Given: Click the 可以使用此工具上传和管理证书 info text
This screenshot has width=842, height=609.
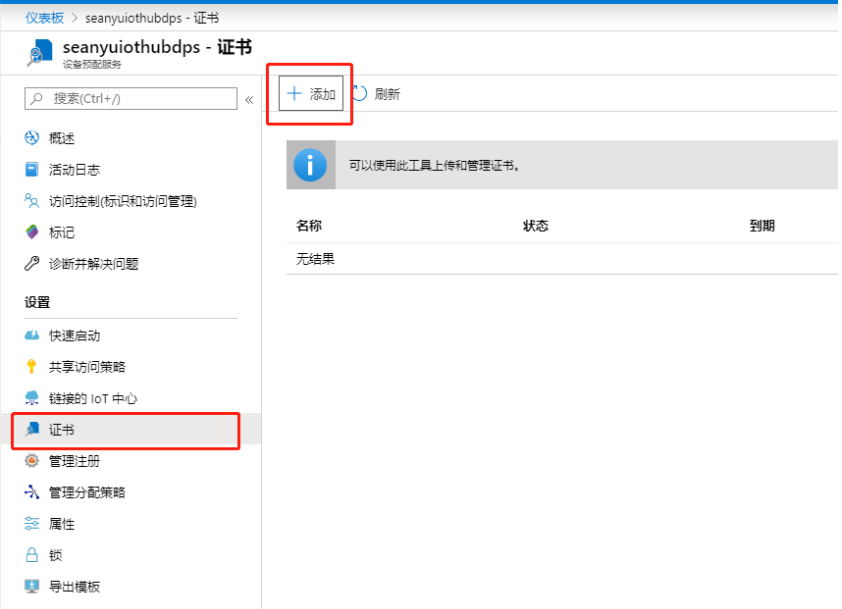Looking at the screenshot, I should pyautogui.click(x=434, y=165).
